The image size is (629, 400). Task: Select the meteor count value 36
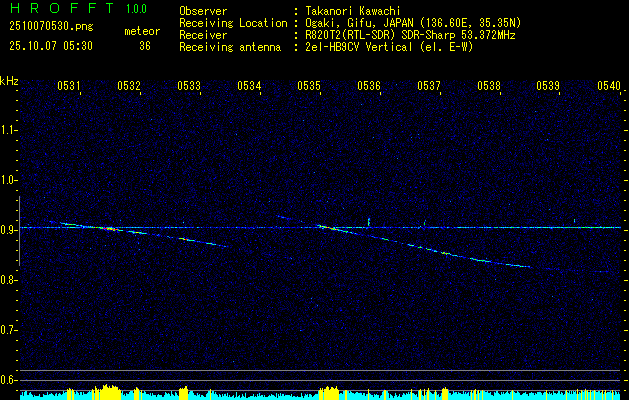coord(145,46)
